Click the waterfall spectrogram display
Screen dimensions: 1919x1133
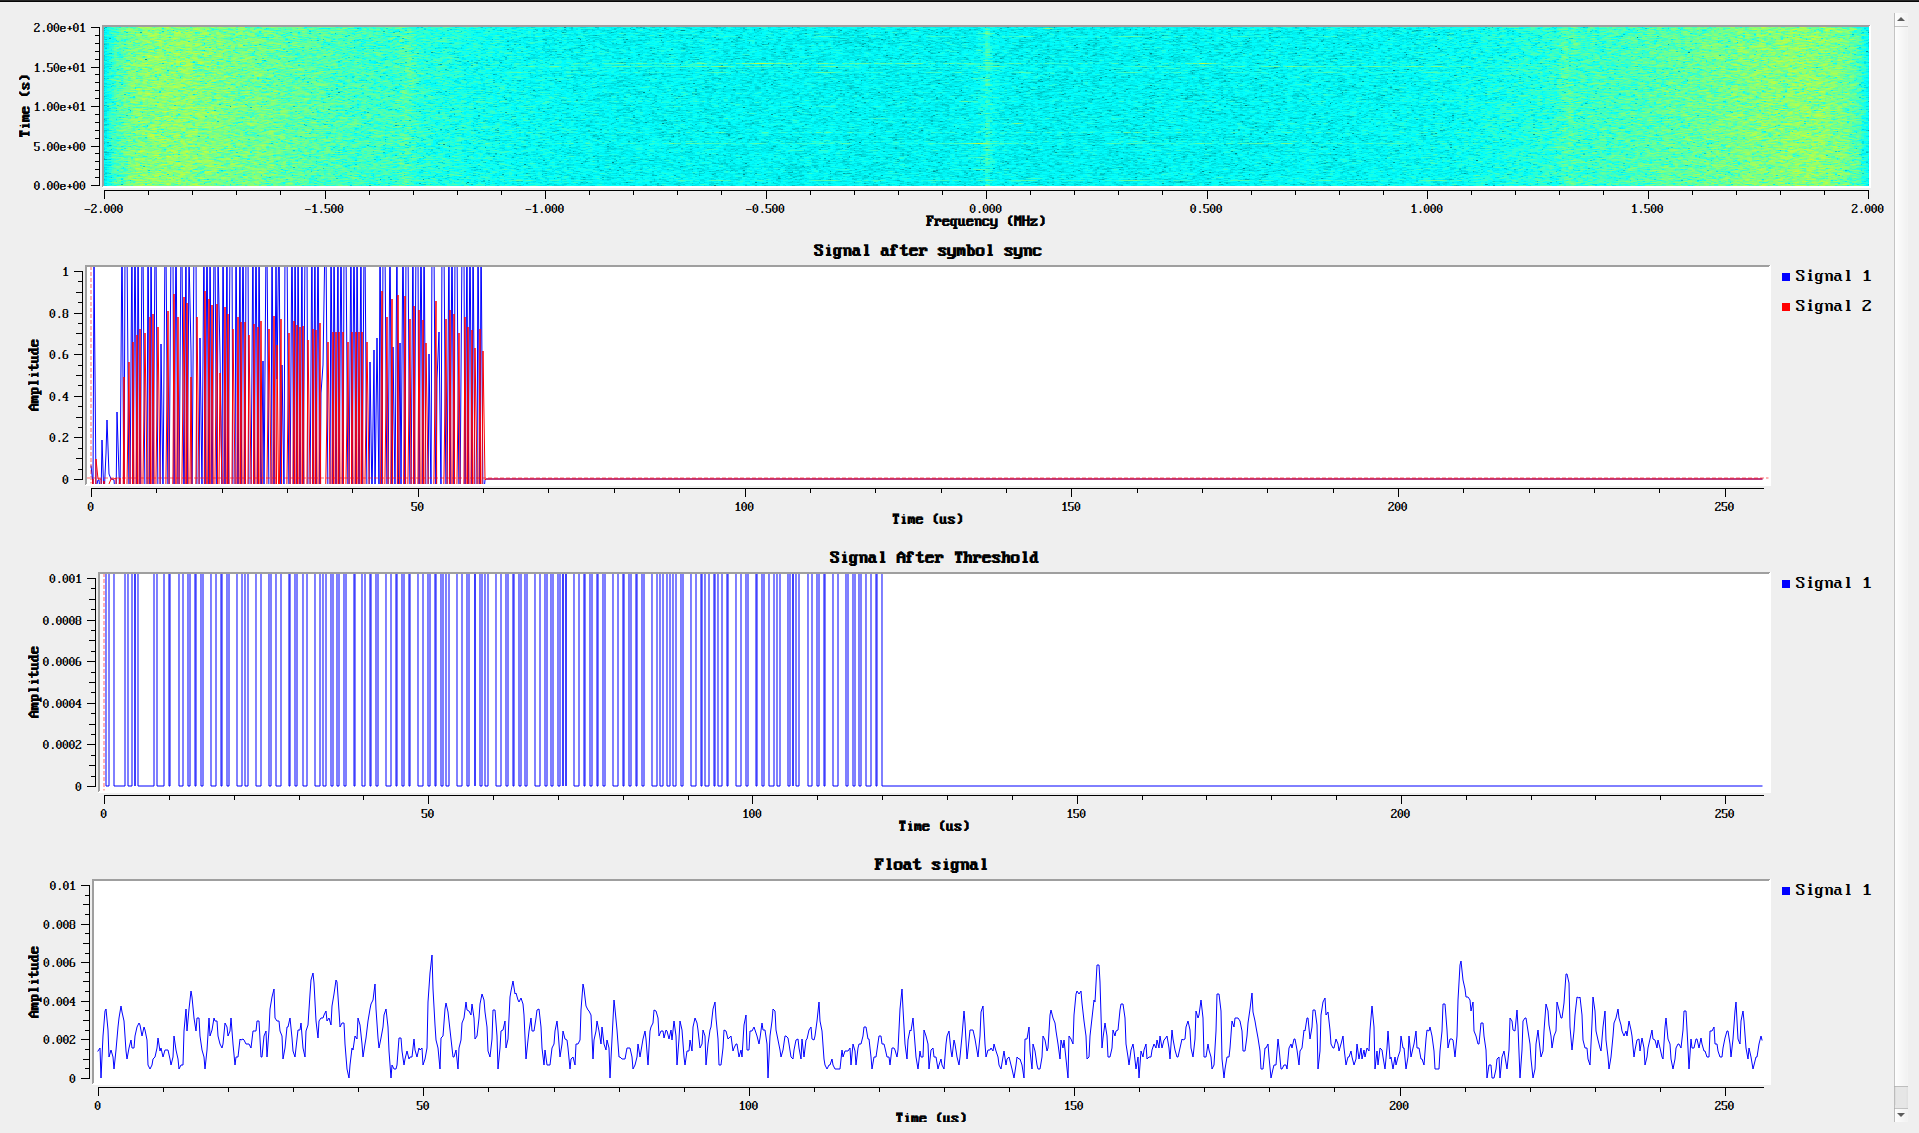[x=985, y=105]
